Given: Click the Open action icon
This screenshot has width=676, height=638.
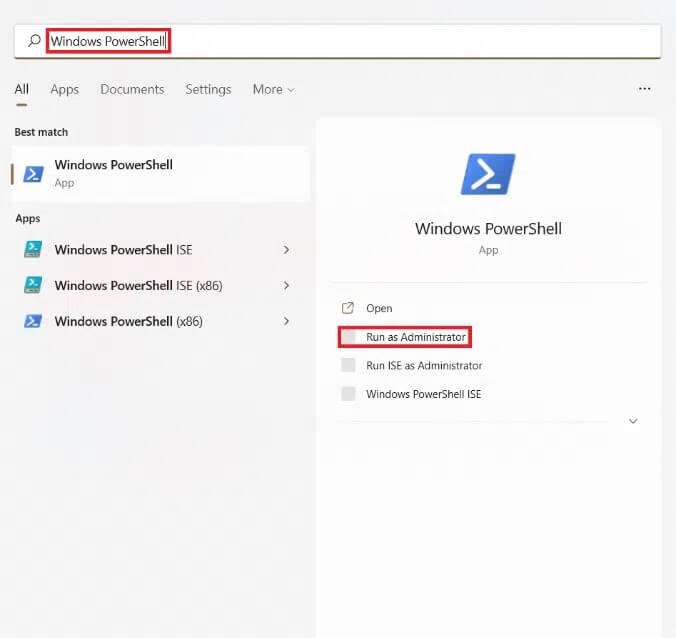Looking at the screenshot, I should [x=348, y=308].
